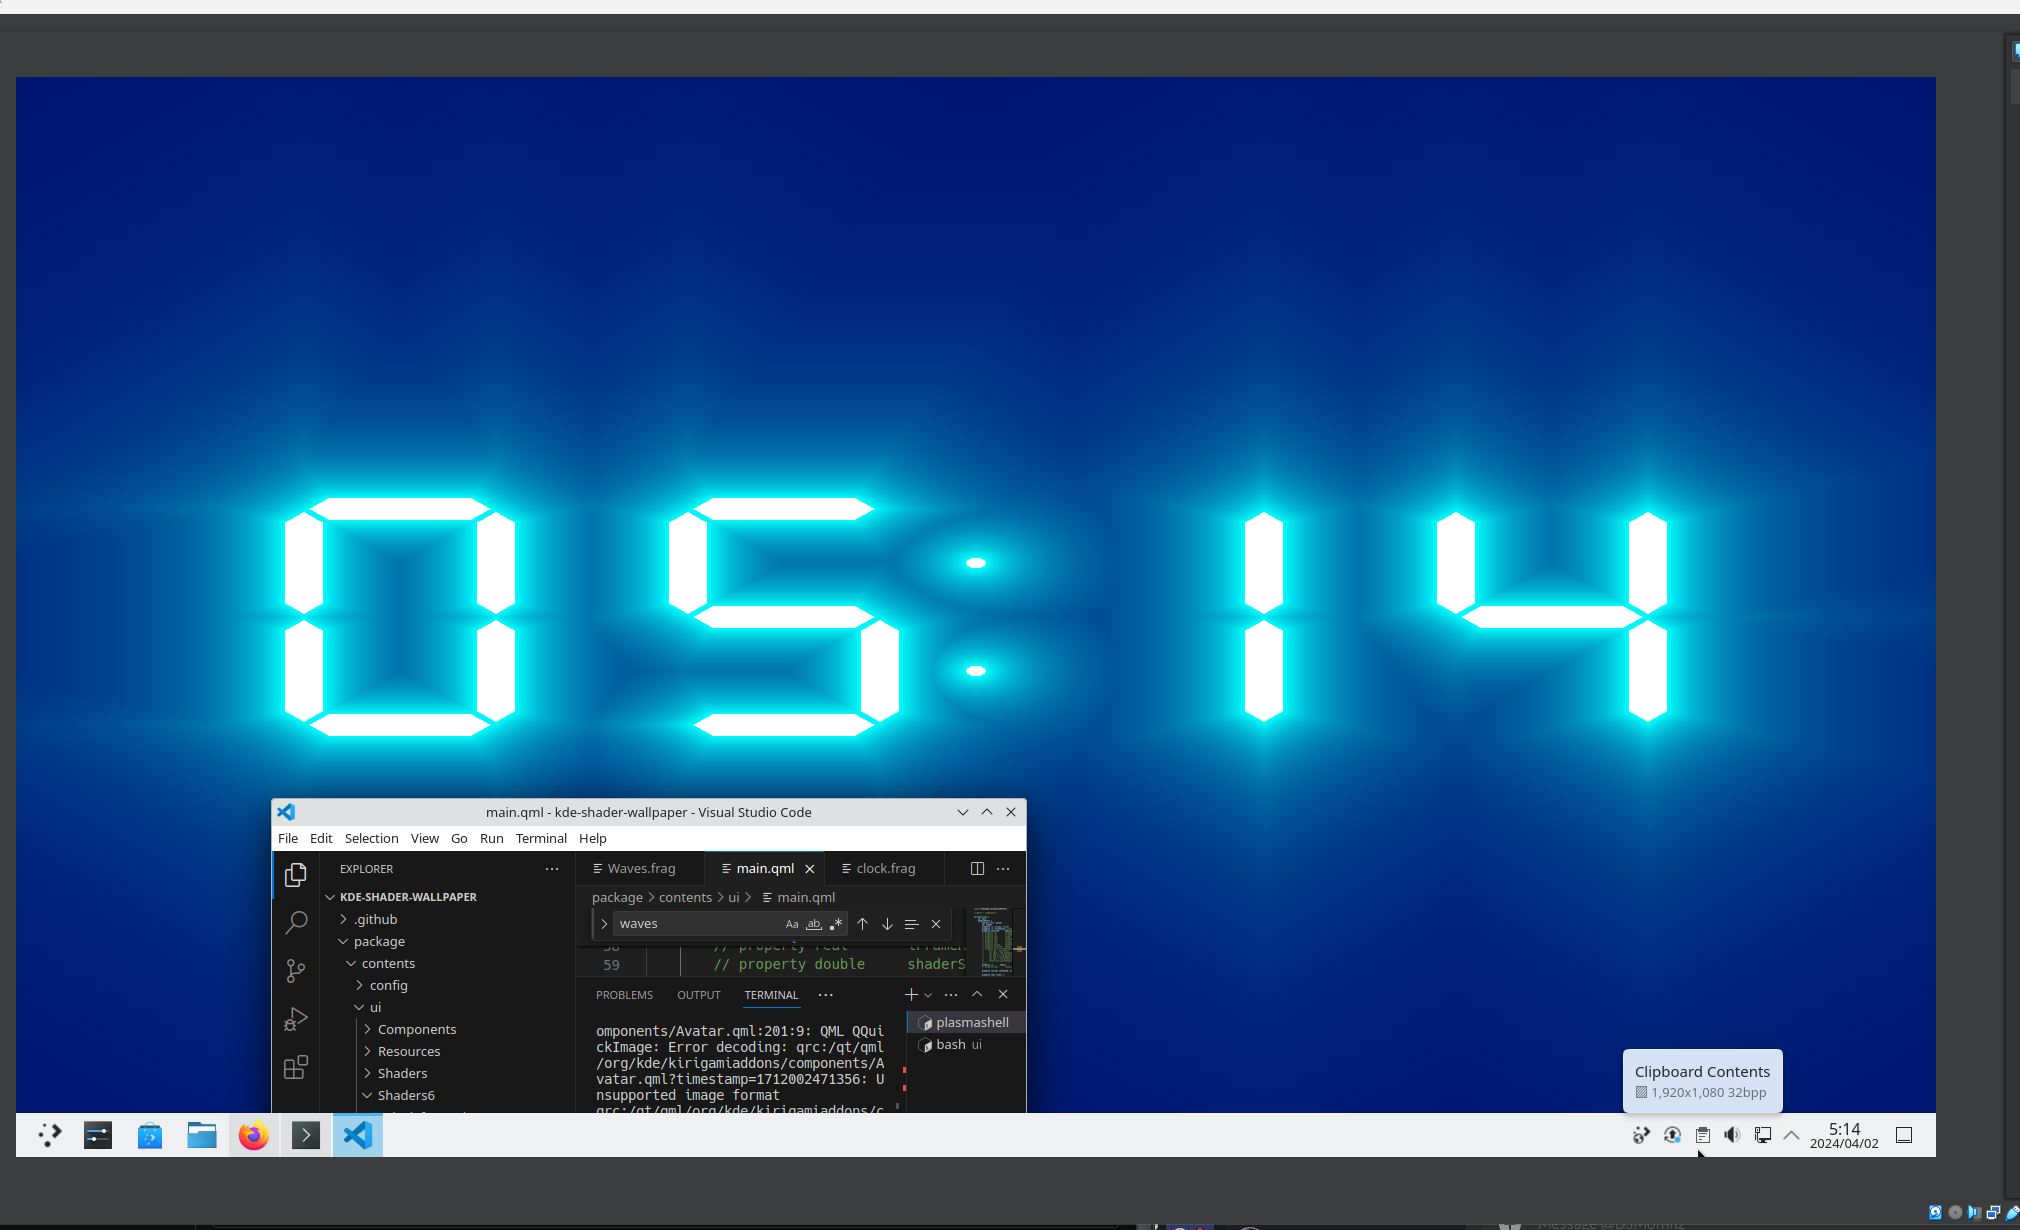Open the clipboard tray icon
Viewport: 2020px width, 1230px height.
(x=1702, y=1135)
